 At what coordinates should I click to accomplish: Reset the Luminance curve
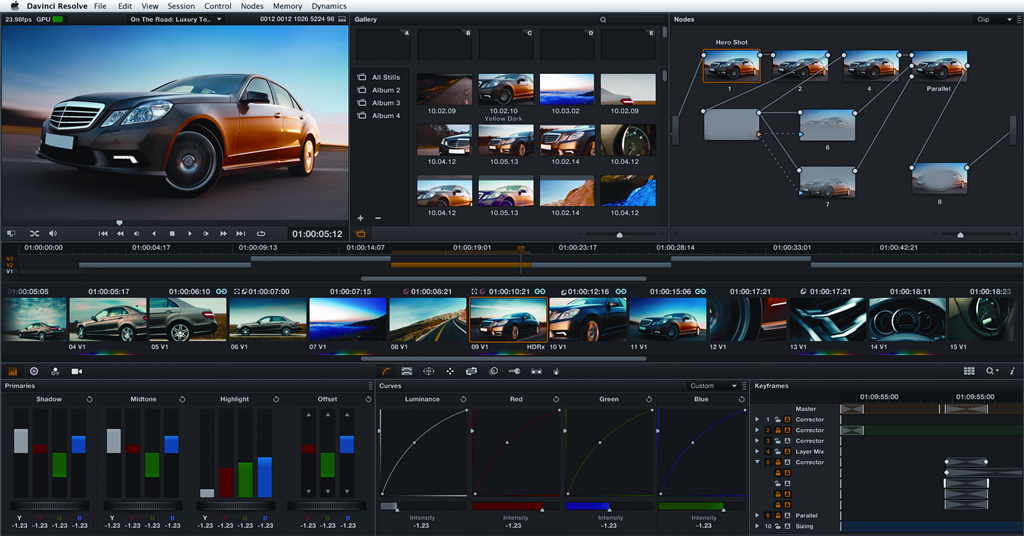tap(463, 399)
